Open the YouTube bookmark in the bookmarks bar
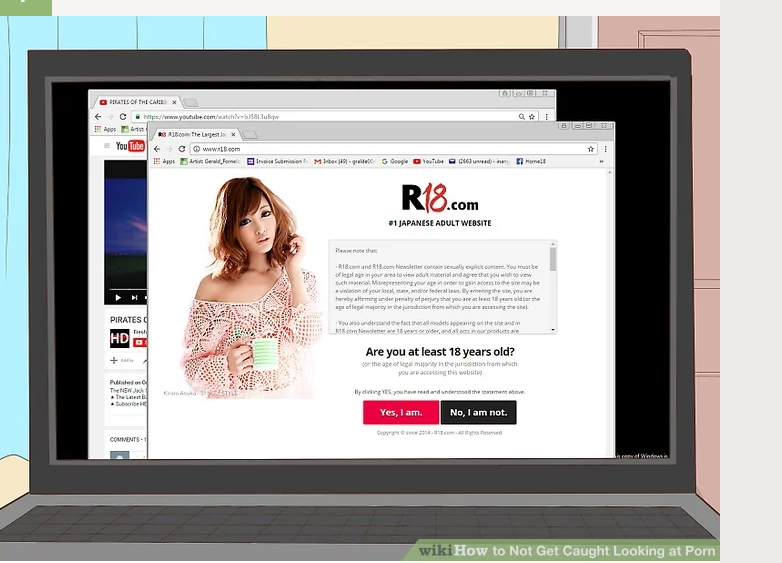The width and height of the screenshot is (782, 563). point(428,162)
